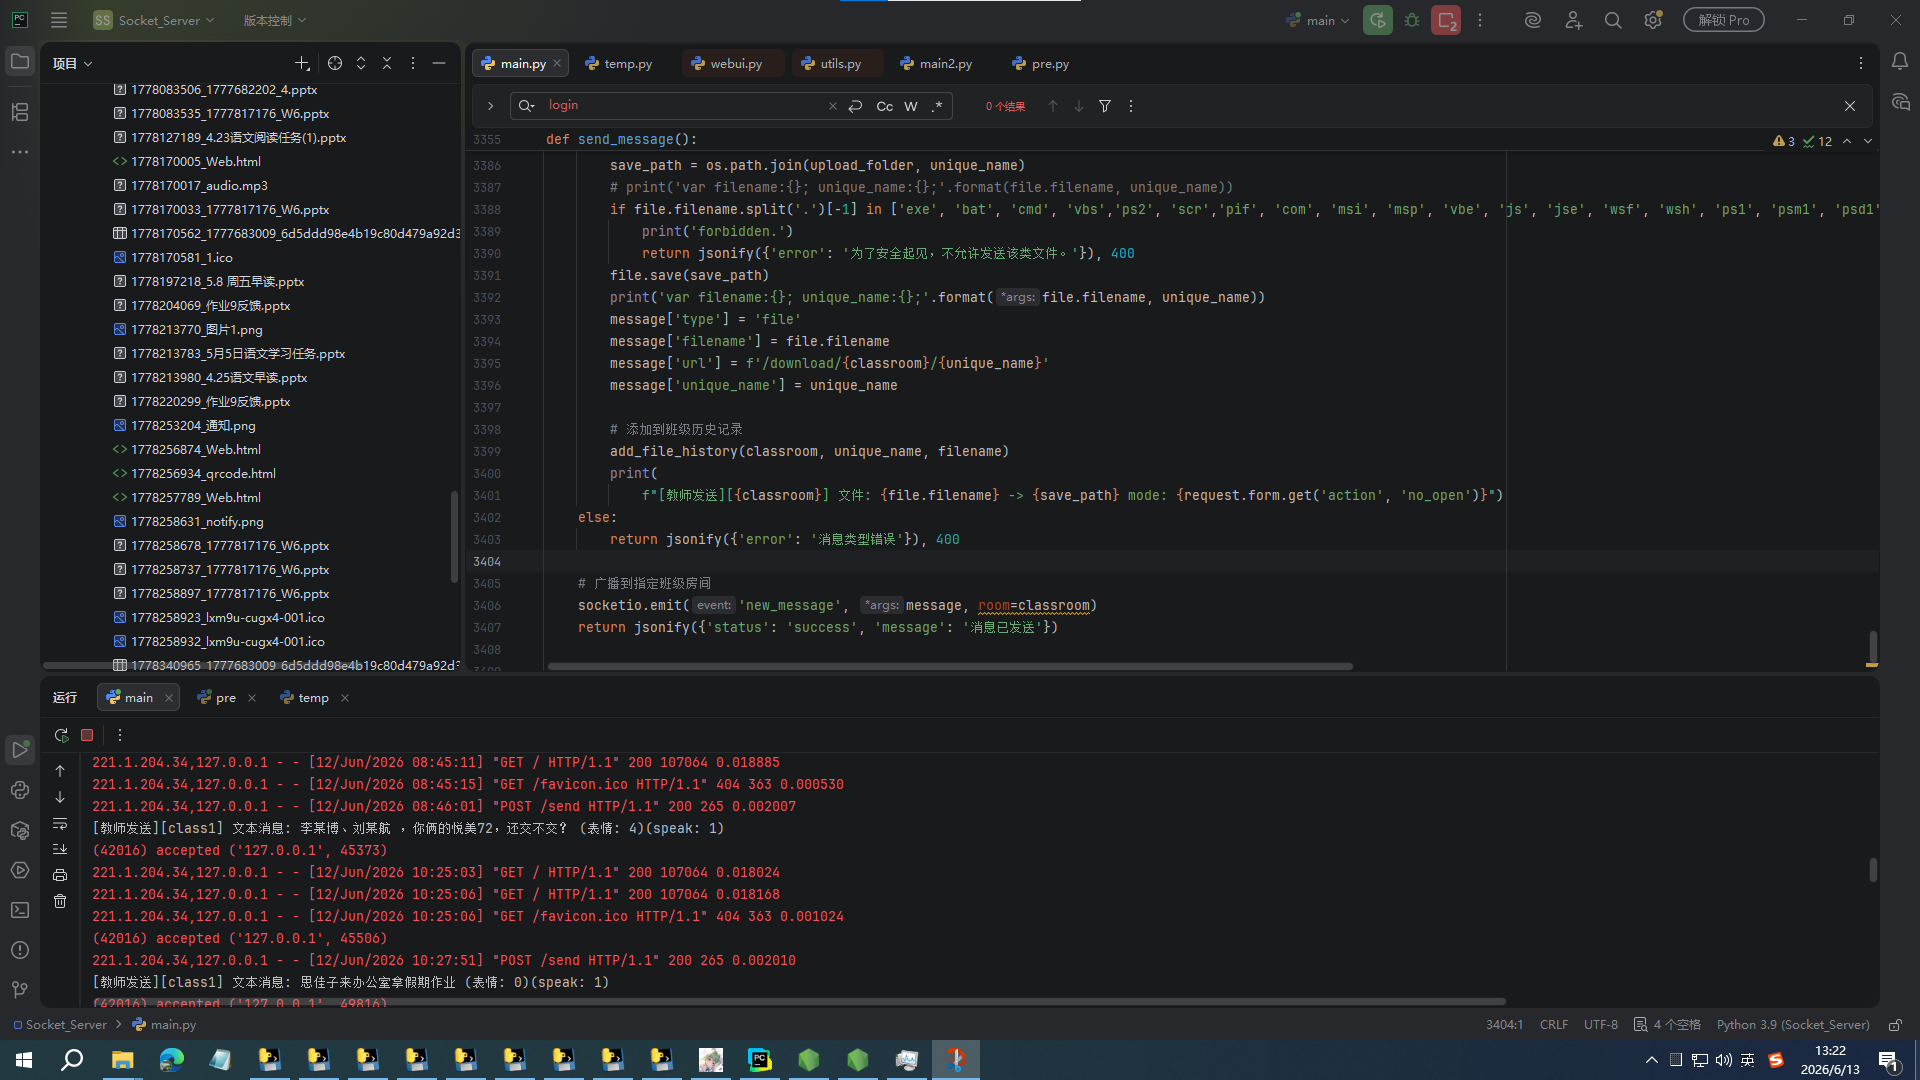
Task: Open Problems tool window
Action: coord(20,950)
